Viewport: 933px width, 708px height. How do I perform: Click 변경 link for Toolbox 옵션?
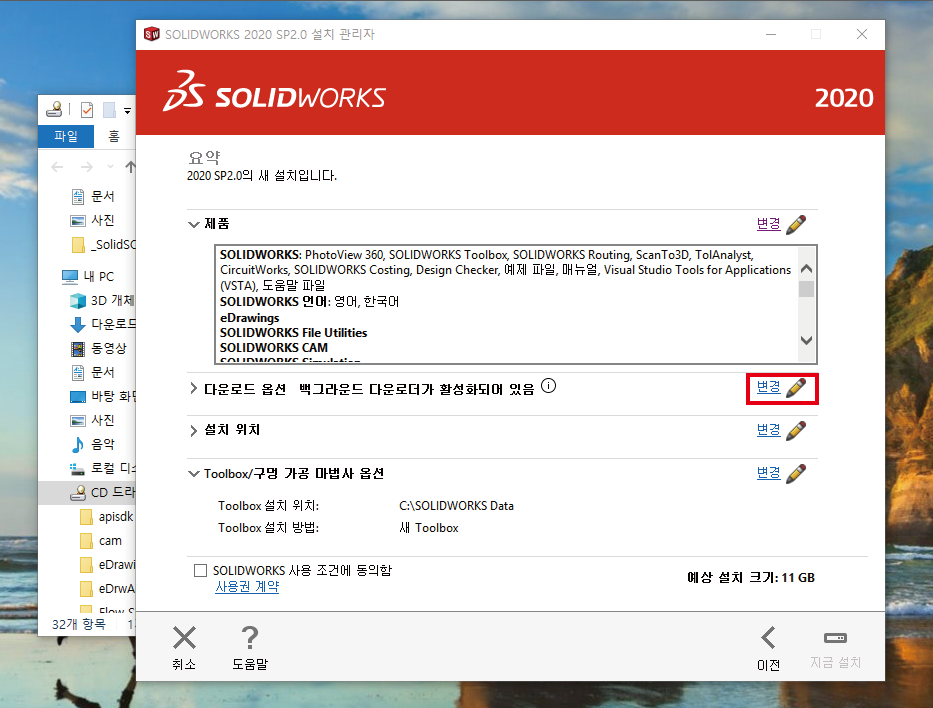click(x=768, y=472)
